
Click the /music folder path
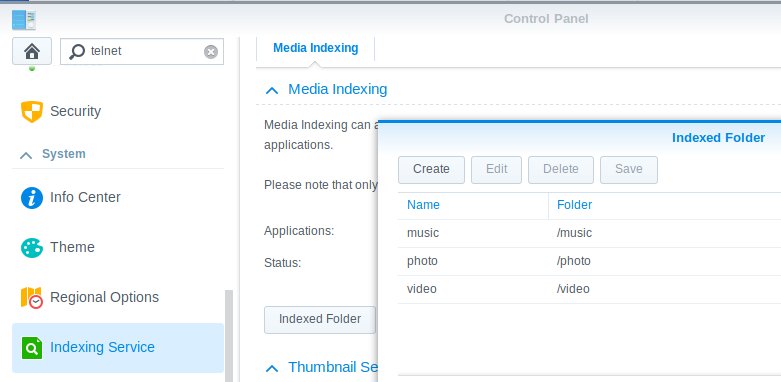click(574, 233)
